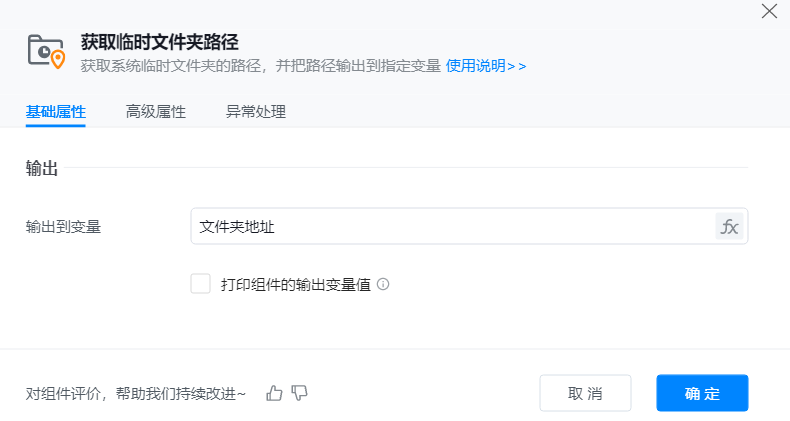Click the 对组件评价 feedback prompt text

tap(136, 393)
